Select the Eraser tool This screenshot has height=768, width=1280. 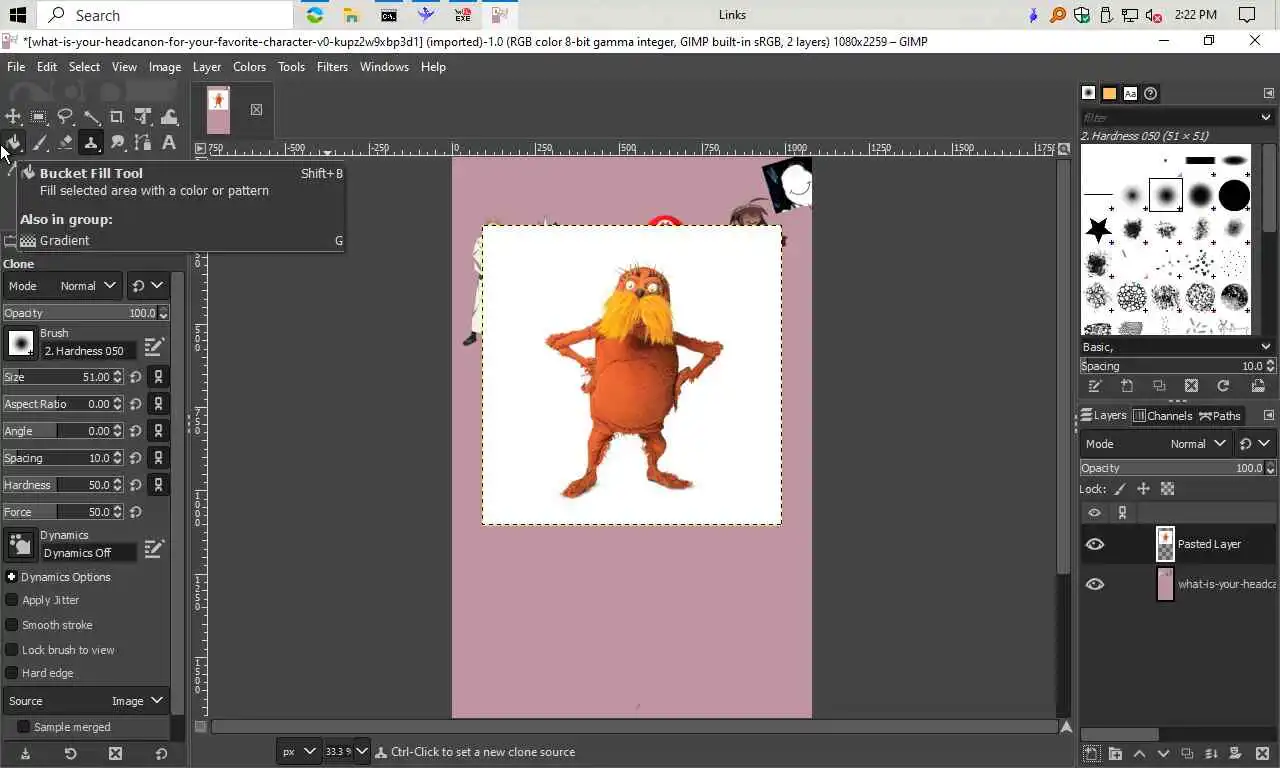65,143
